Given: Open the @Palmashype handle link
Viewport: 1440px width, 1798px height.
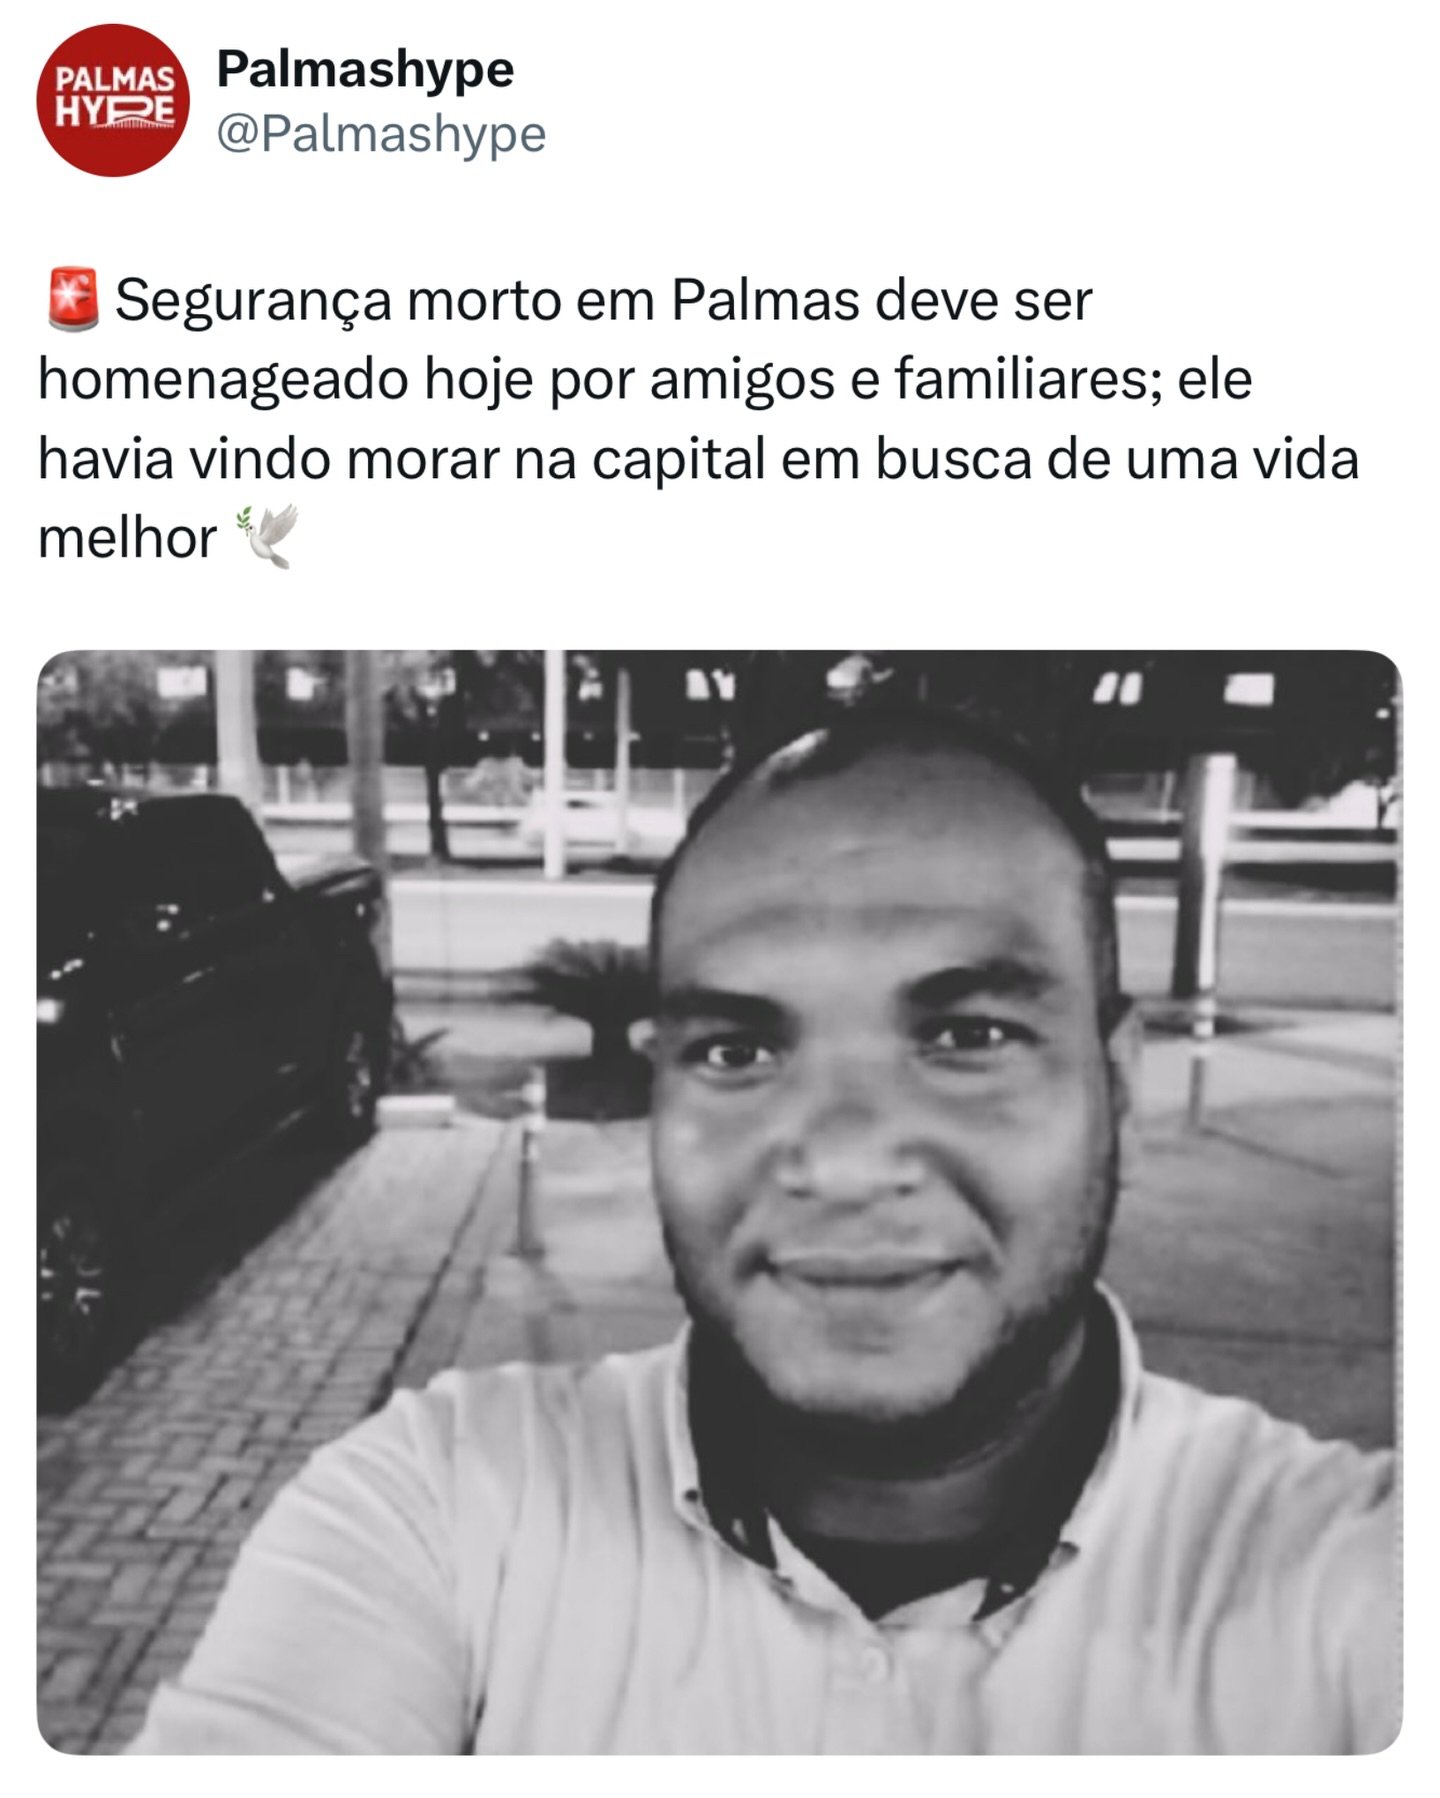Looking at the screenshot, I should (x=381, y=134).
